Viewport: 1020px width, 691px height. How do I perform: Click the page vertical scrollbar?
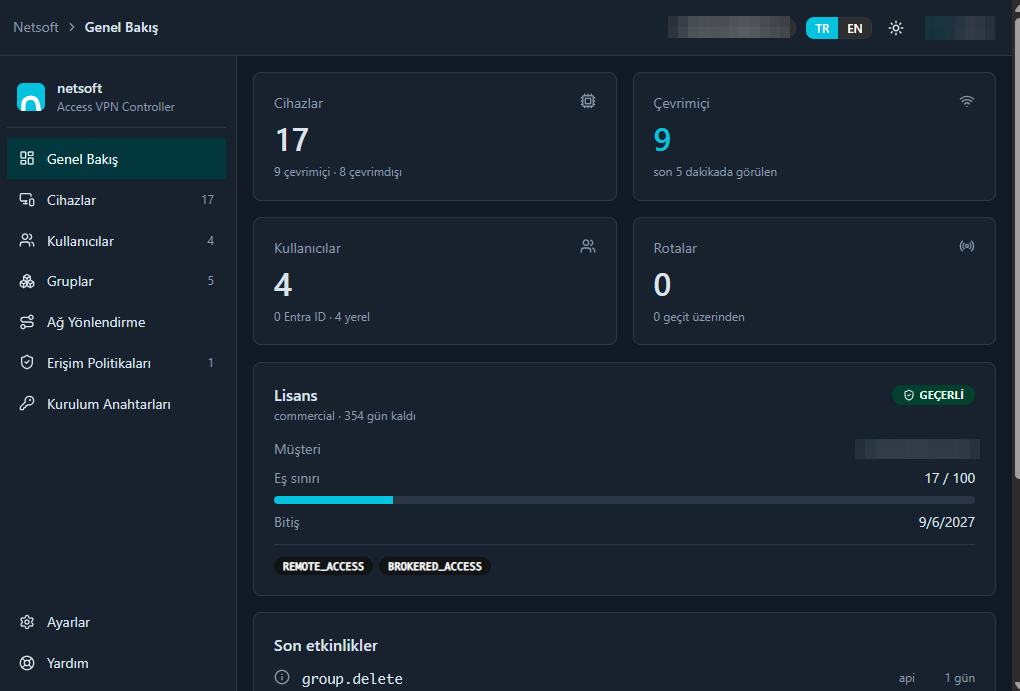coord(1016,247)
